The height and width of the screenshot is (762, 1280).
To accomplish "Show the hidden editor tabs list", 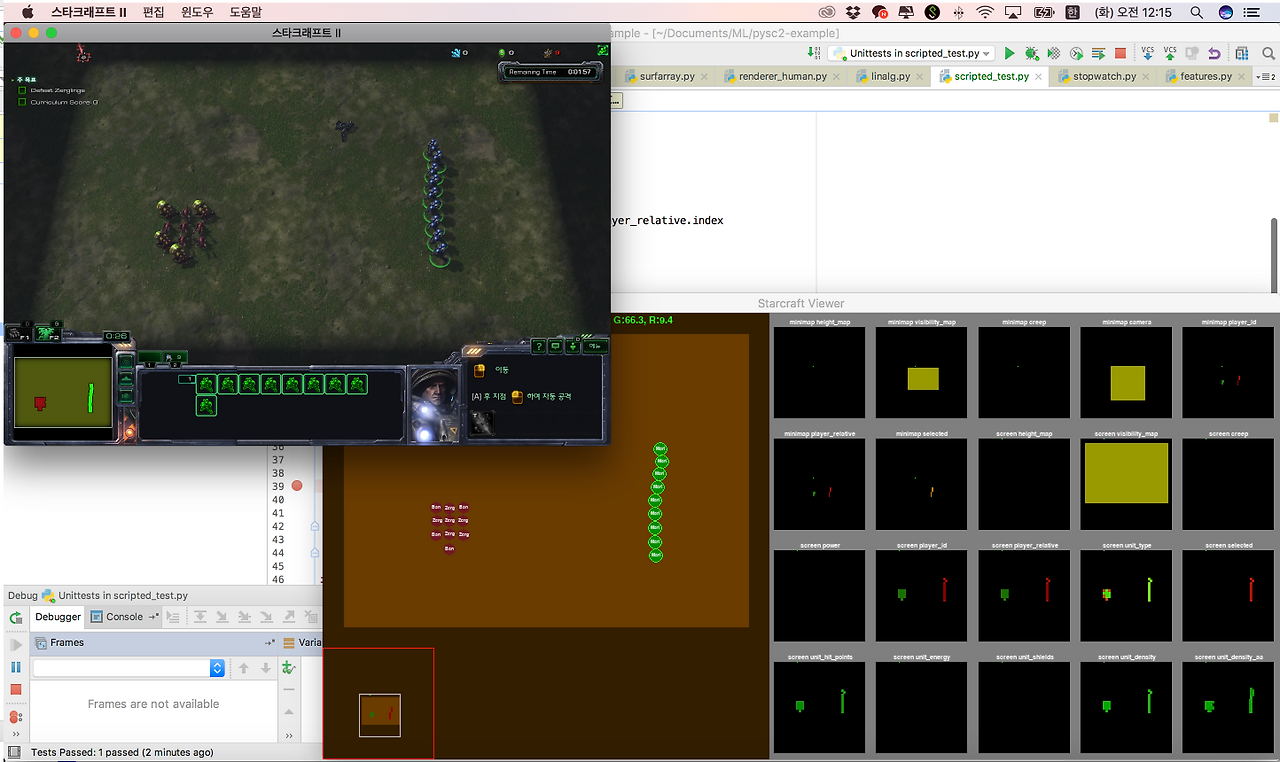I will tap(1265, 76).
